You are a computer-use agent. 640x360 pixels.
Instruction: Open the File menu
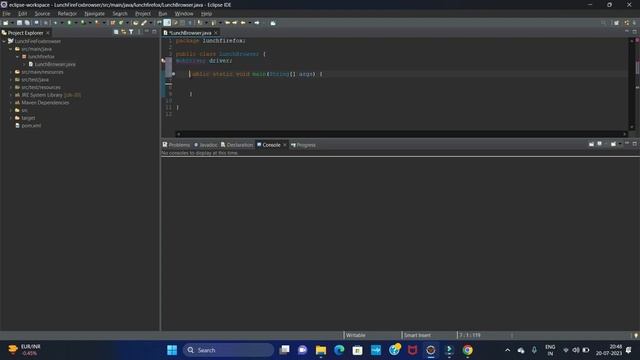tap(7, 13)
